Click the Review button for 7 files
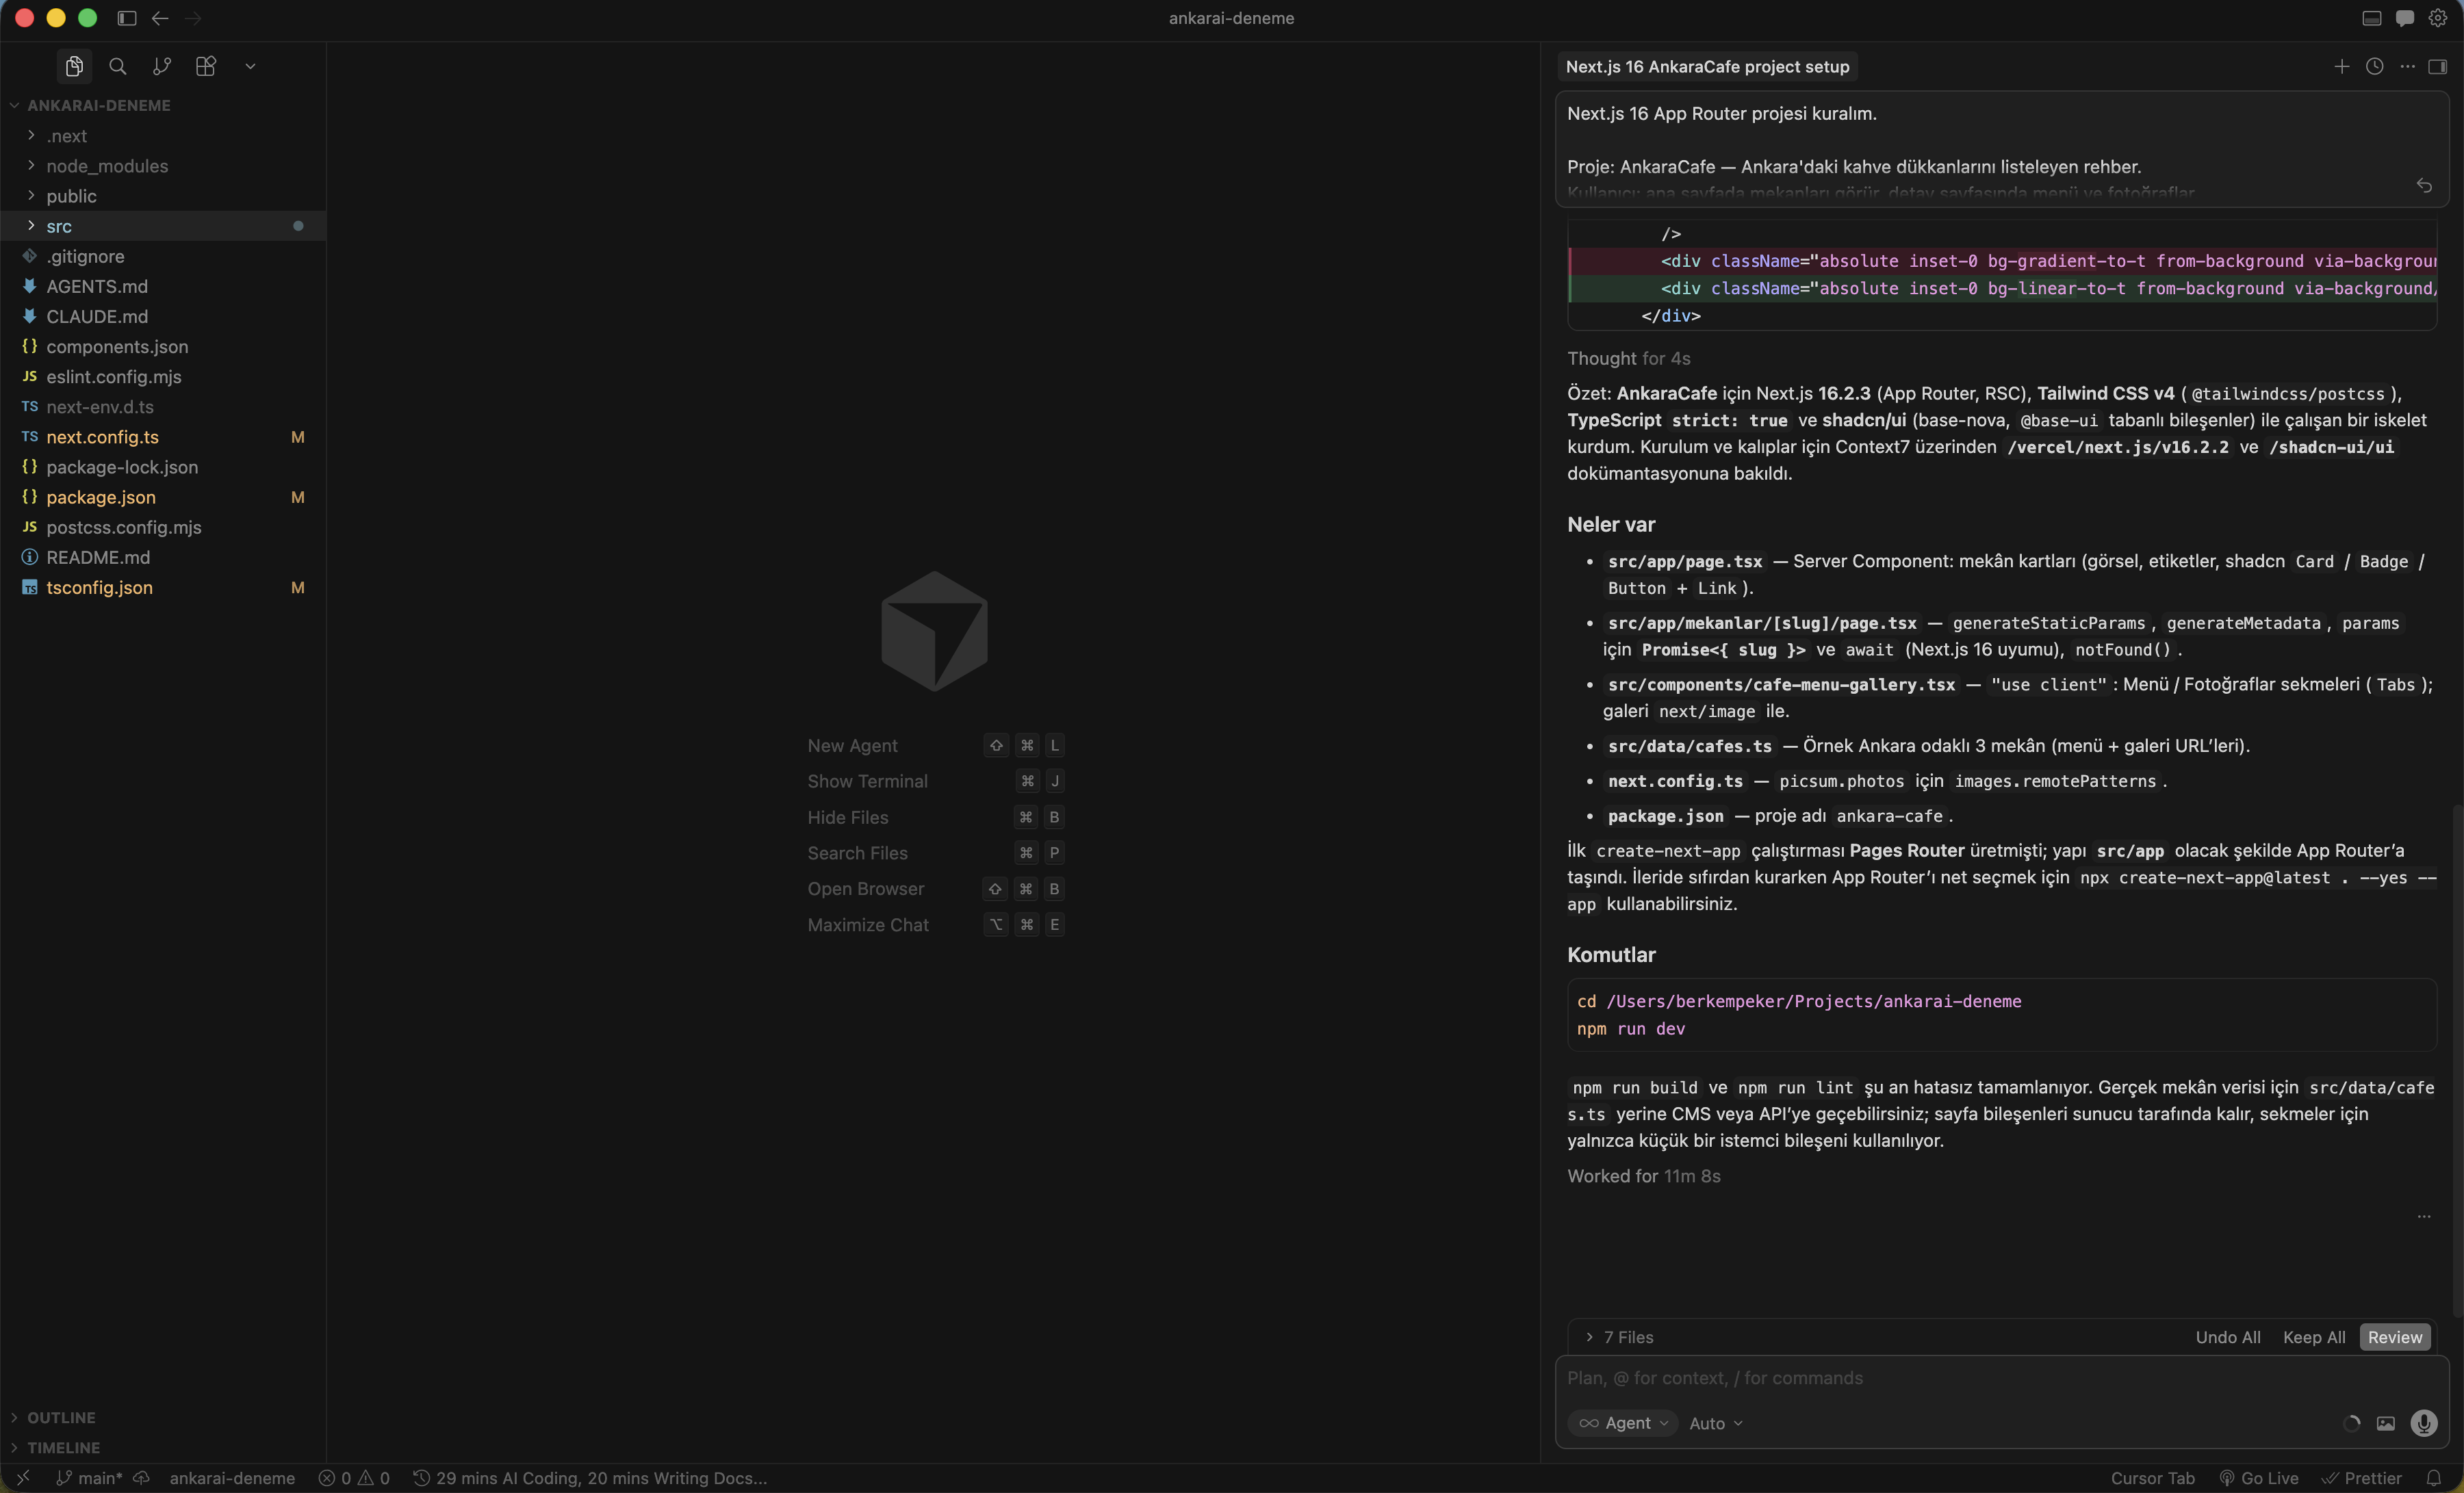Image resolution: width=2464 pixels, height=1493 pixels. pos(2396,1337)
